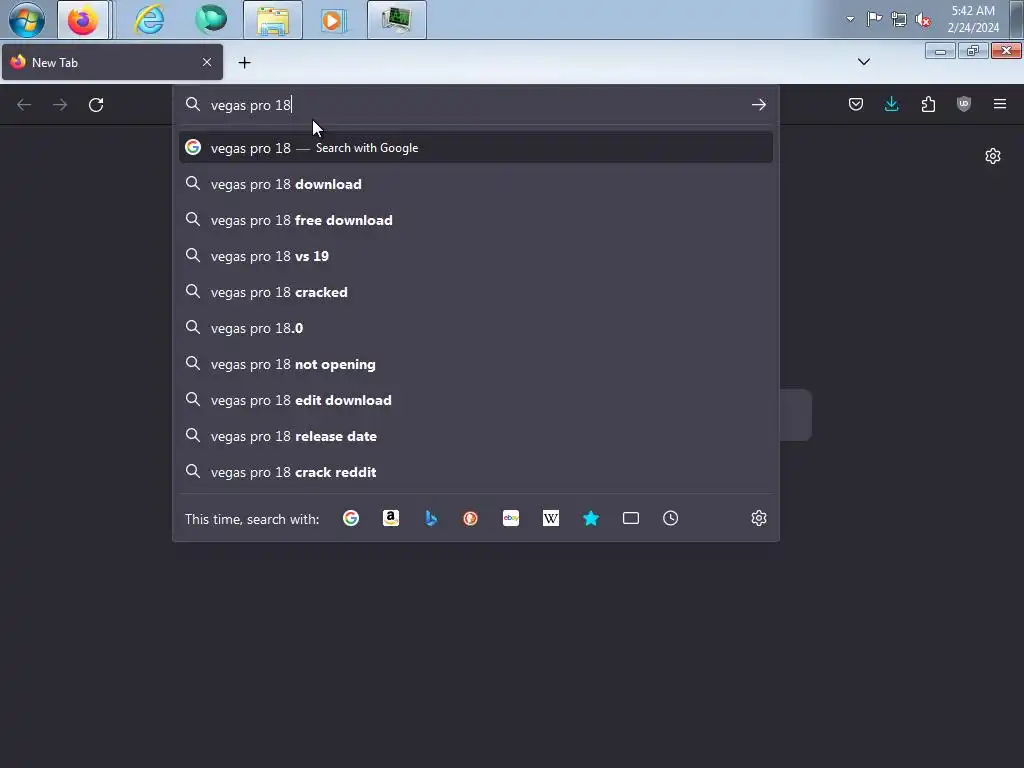Screen dimensions: 1024x768
Task: Open the new tab page personalize gear
Action: coord(993,156)
